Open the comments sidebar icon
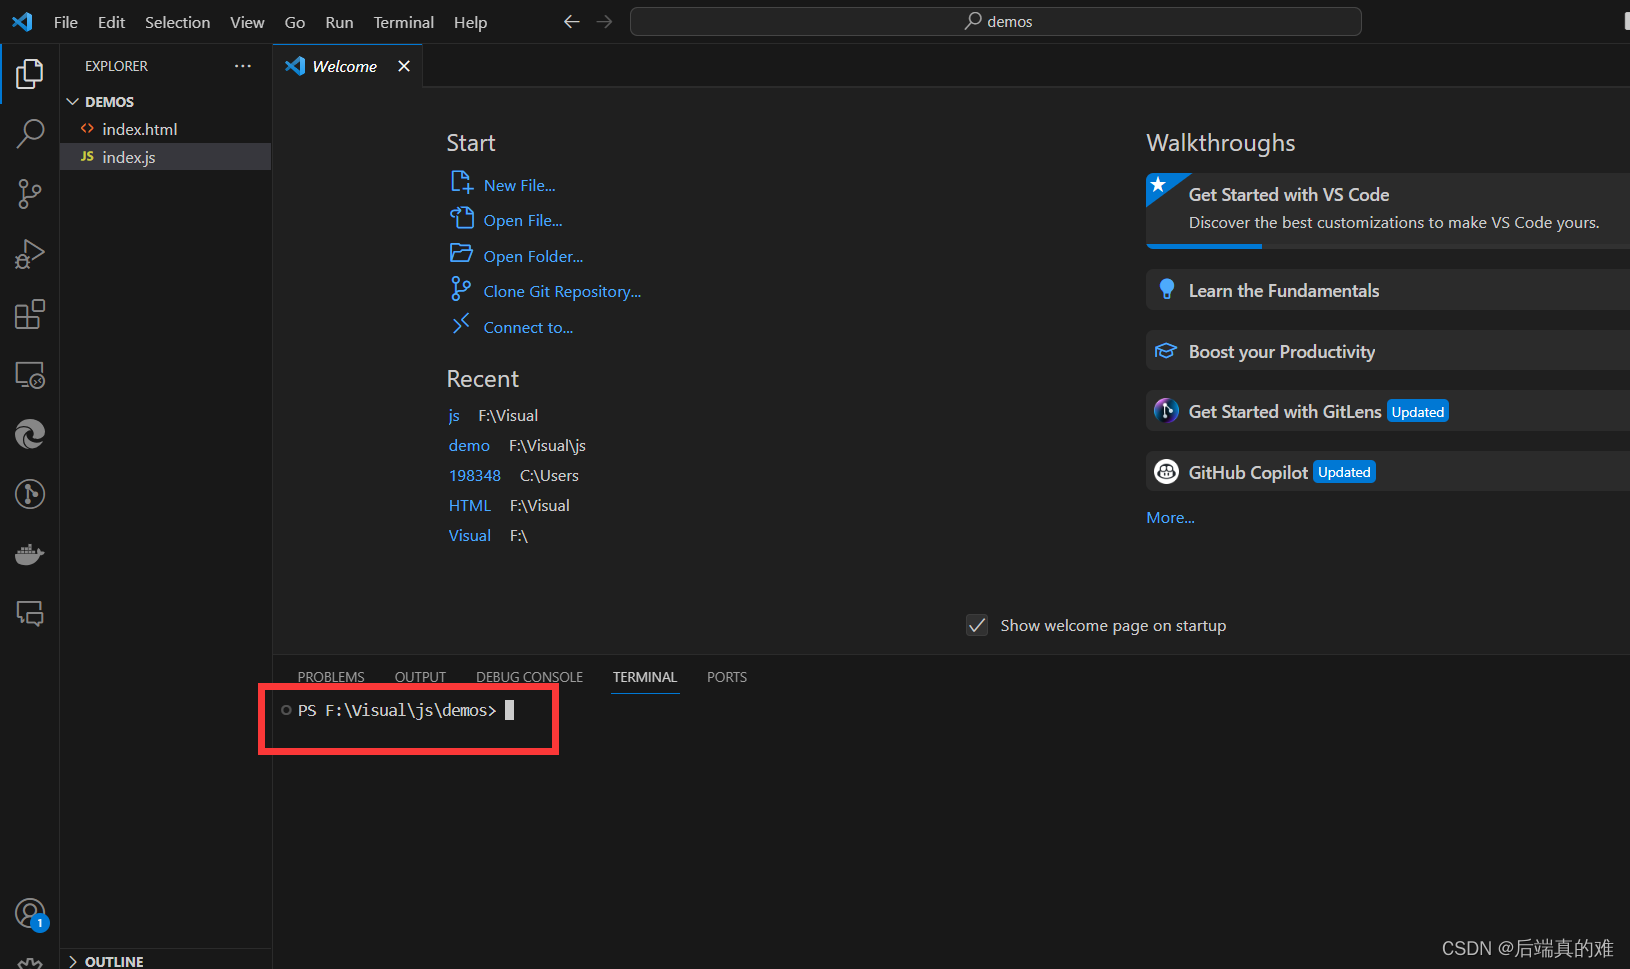The width and height of the screenshot is (1630, 969). click(x=30, y=613)
